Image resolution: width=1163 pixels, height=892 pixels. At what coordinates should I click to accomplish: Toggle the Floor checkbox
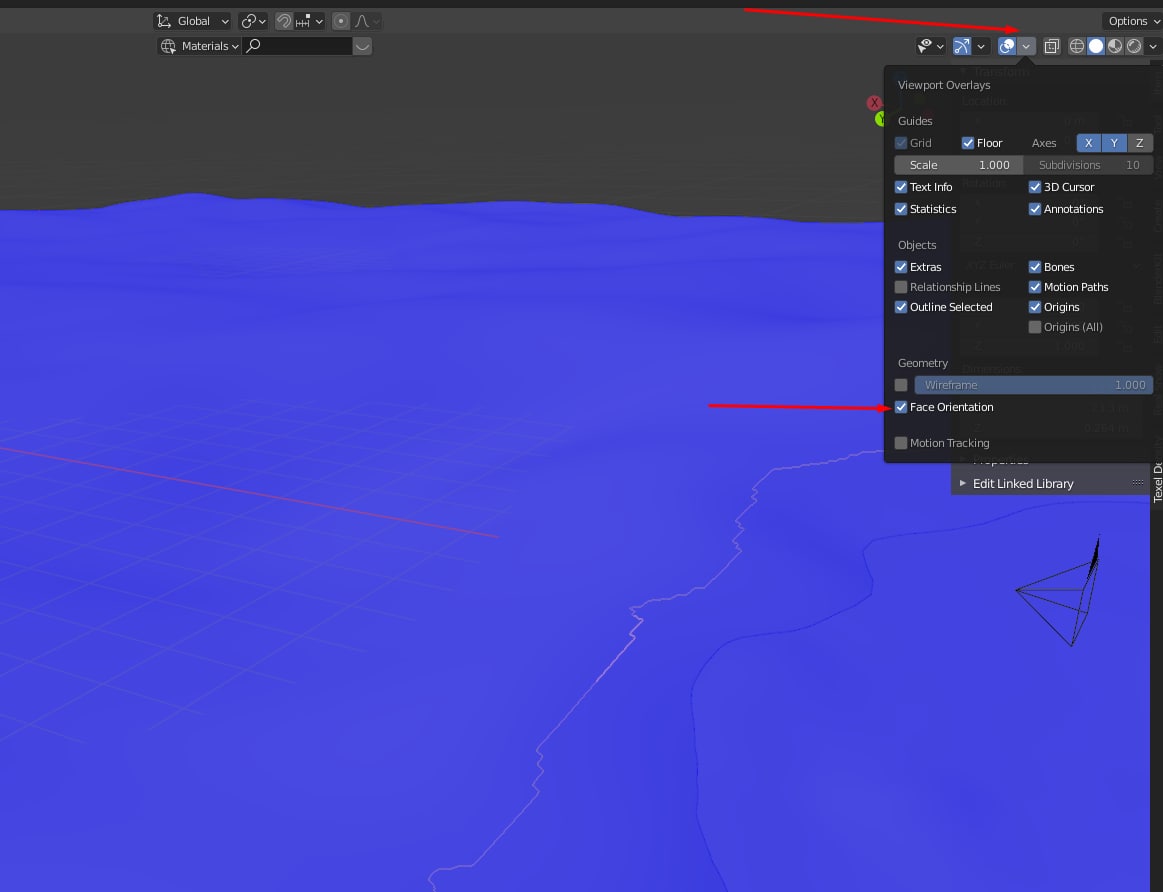(967, 143)
